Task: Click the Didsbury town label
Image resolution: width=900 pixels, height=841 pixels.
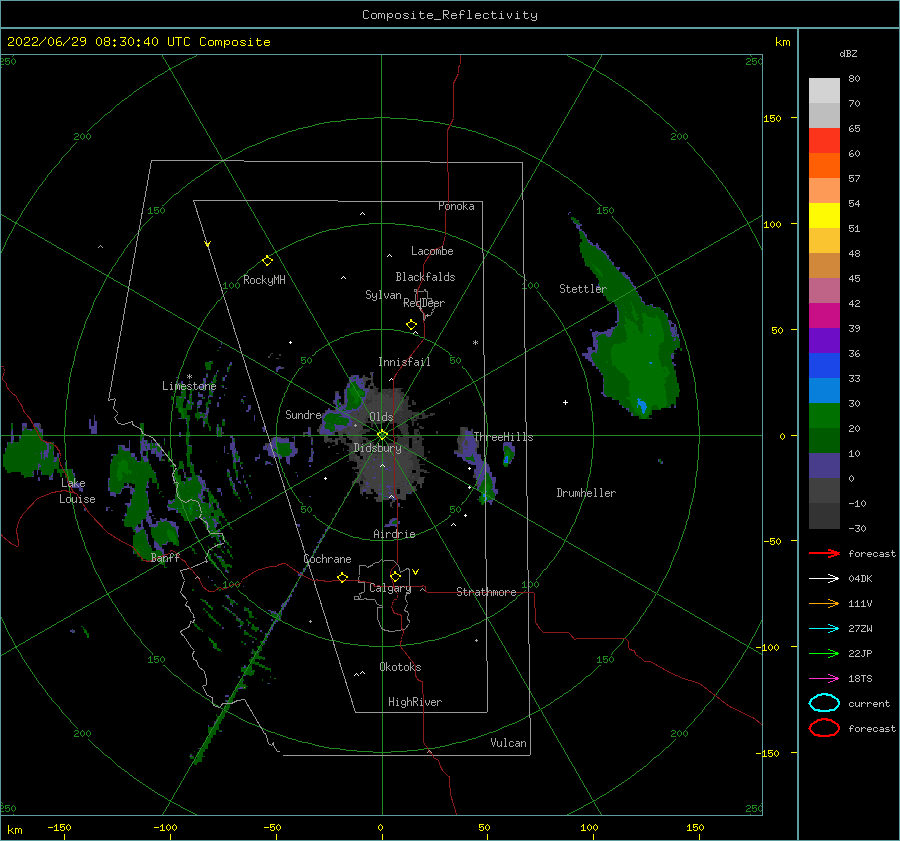Action: [x=378, y=448]
